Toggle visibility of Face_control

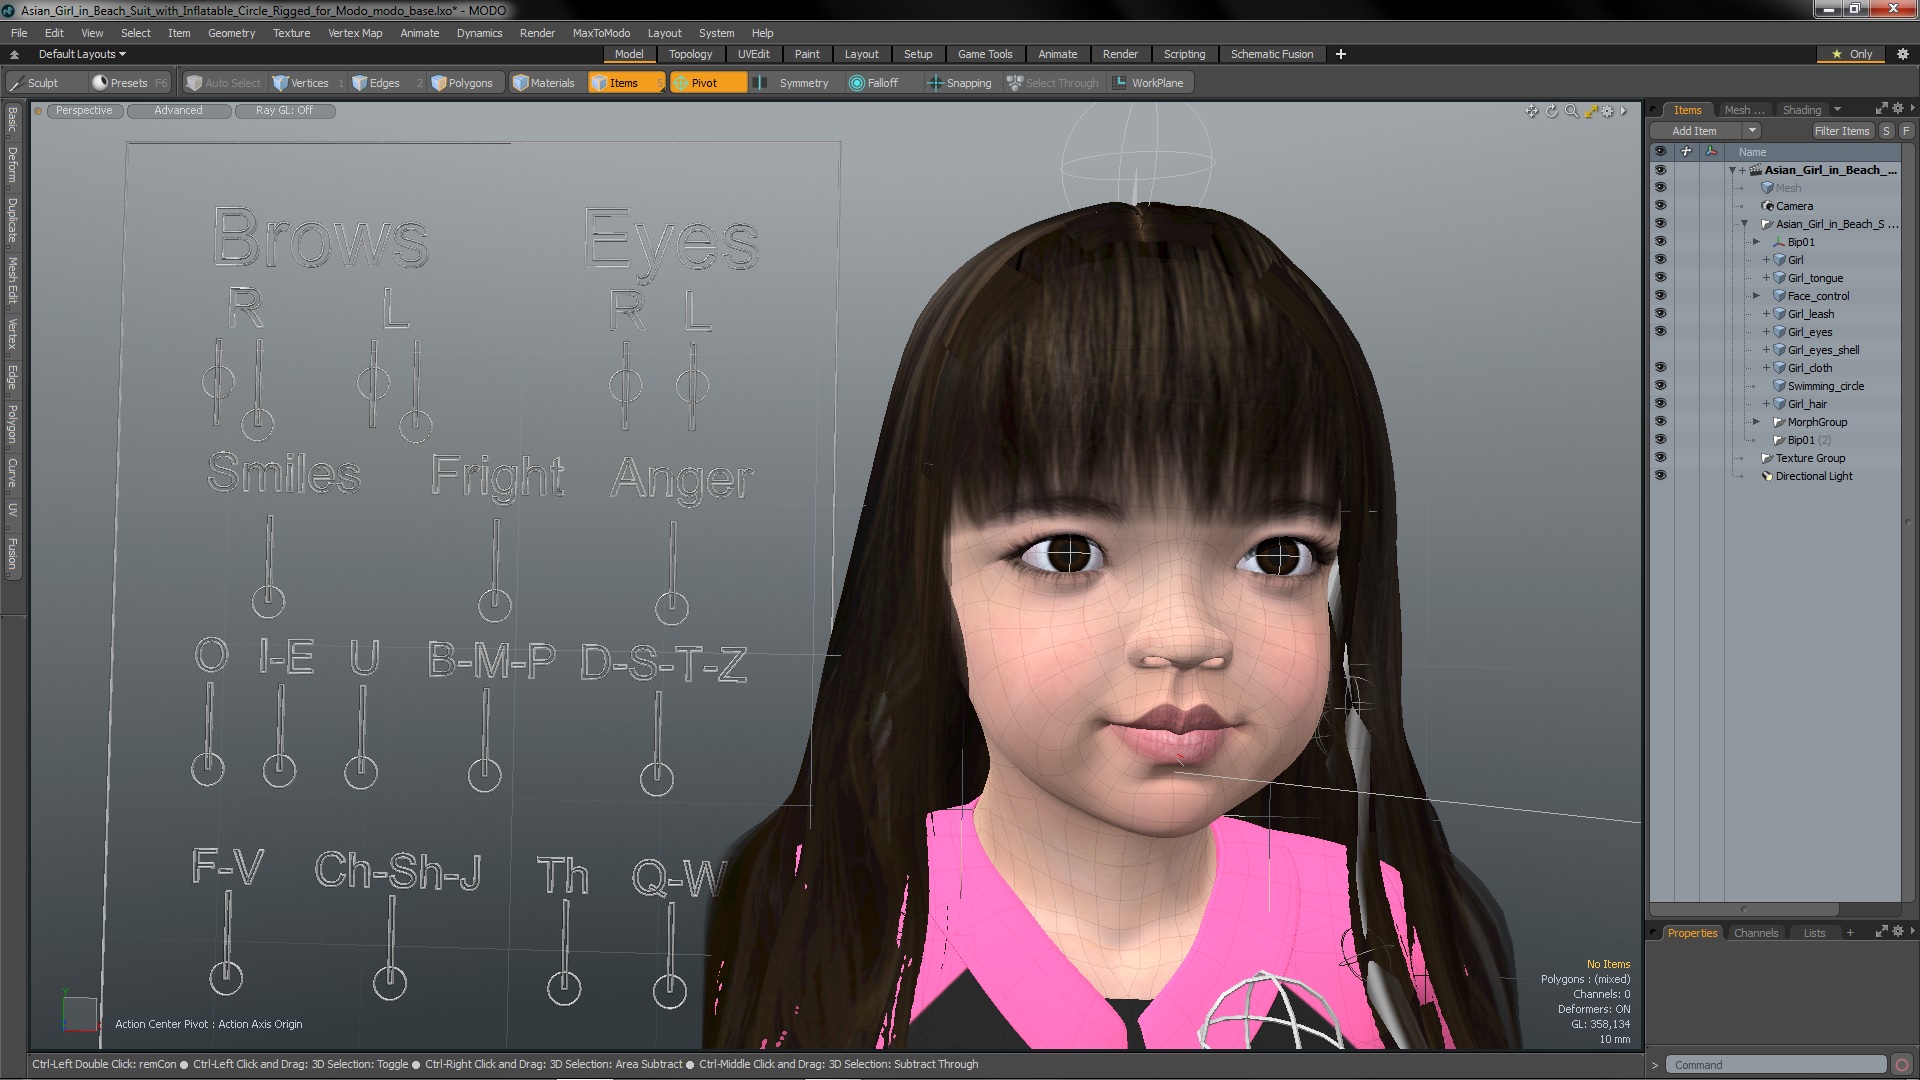(x=1660, y=296)
